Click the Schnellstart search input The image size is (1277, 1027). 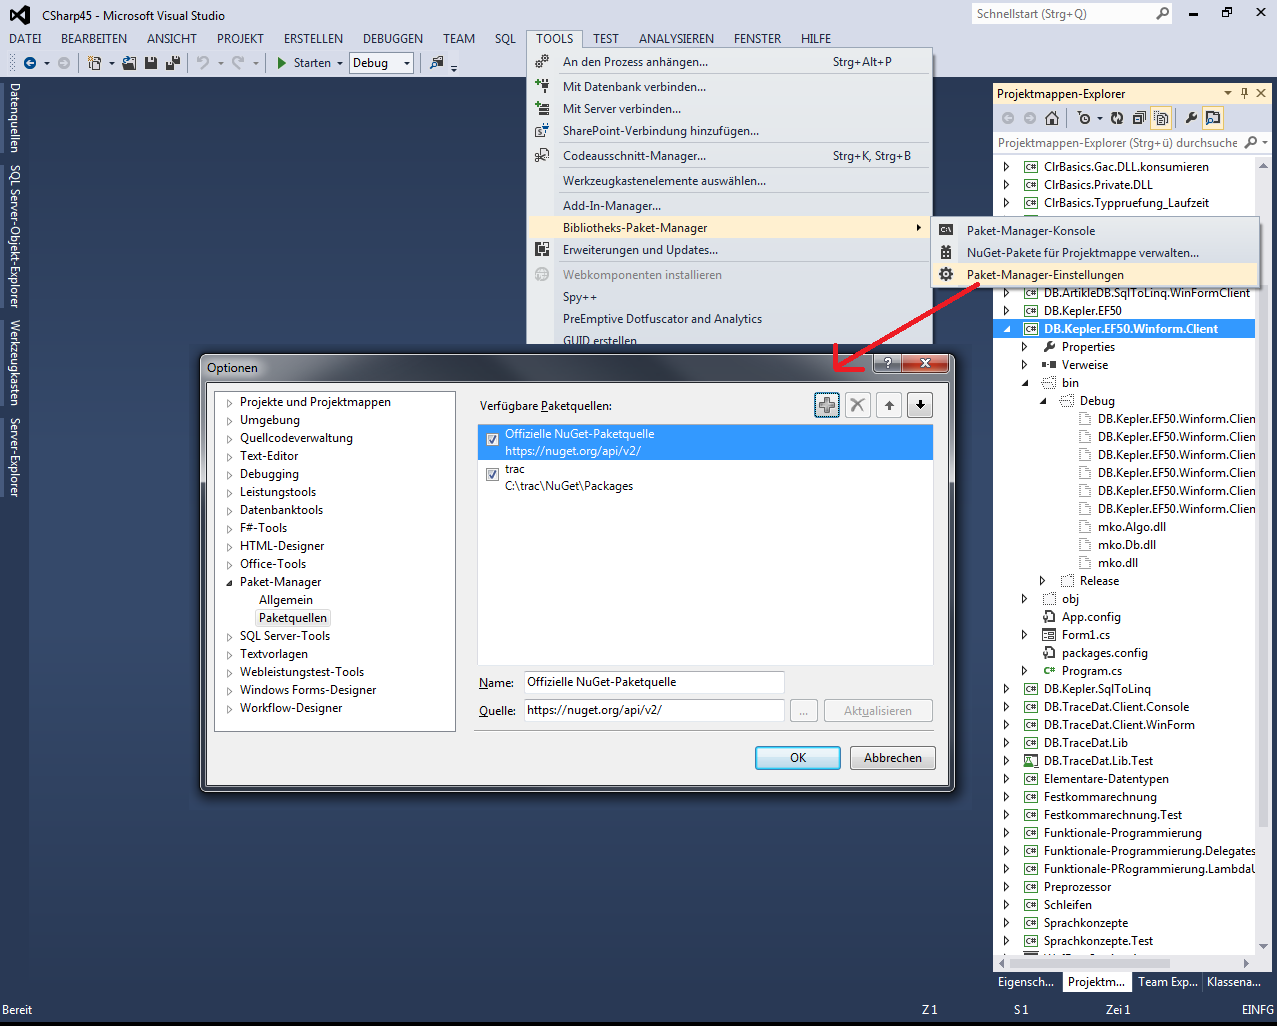tap(1063, 14)
